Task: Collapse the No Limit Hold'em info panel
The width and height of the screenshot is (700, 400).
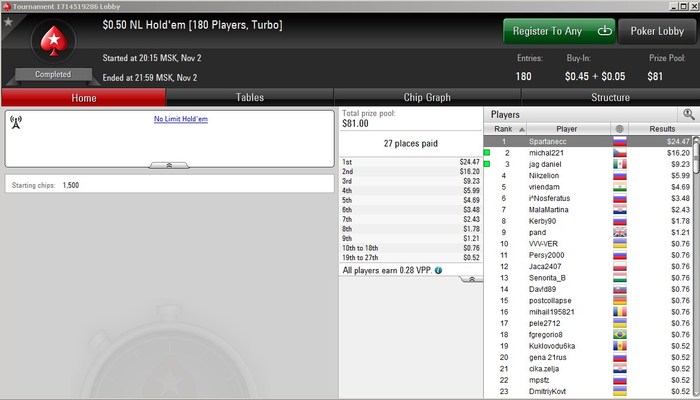Action: click(x=169, y=165)
